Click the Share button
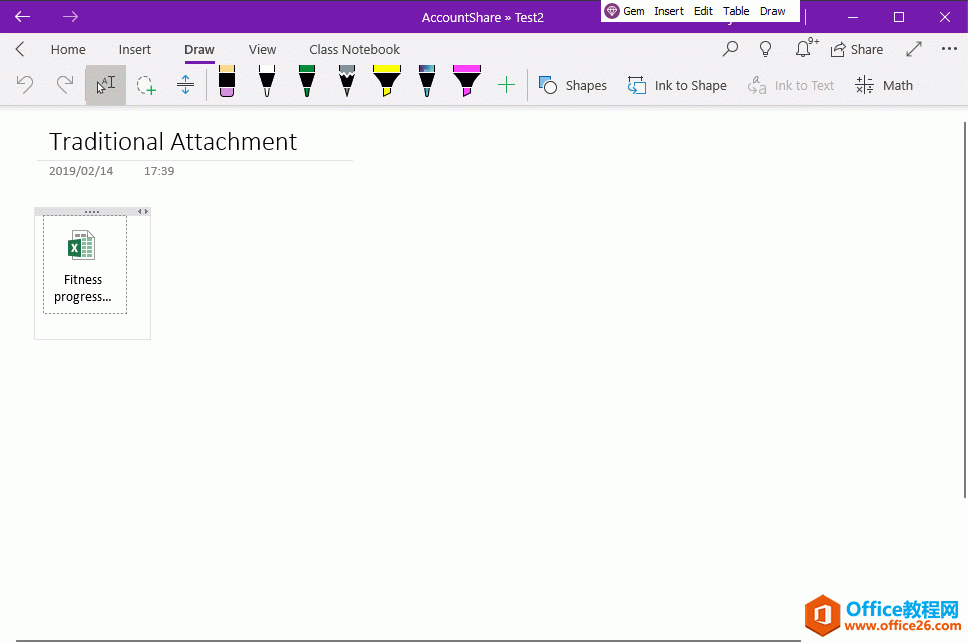 tap(857, 48)
